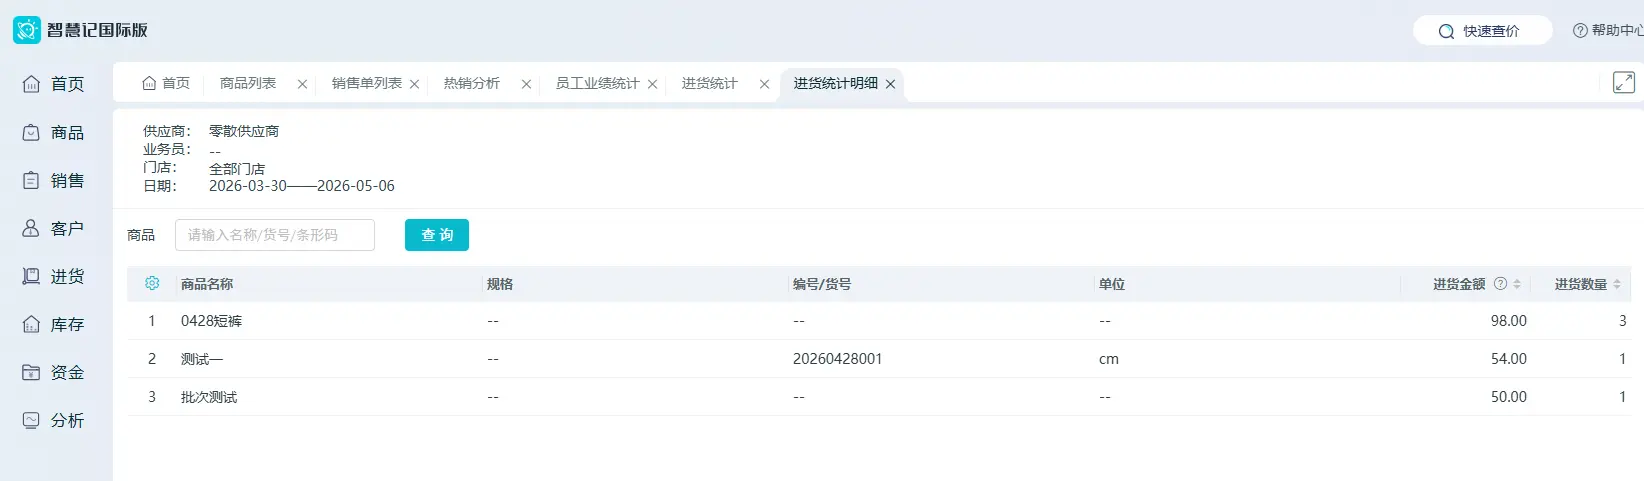Viewport: 1644px width, 481px height.
Task: Click the fullscreen expand icon
Action: click(1624, 83)
